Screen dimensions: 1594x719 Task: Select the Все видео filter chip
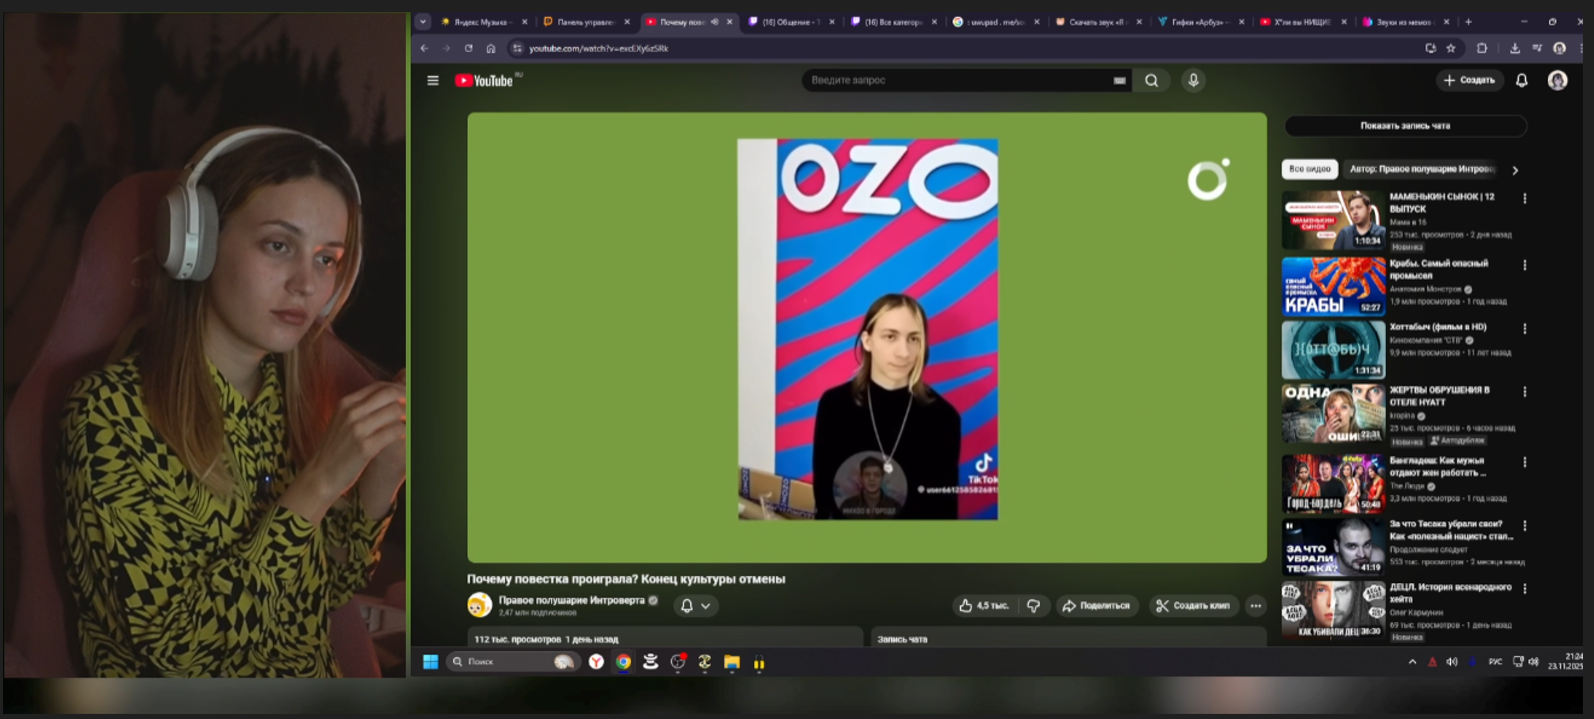[1309, 169]
